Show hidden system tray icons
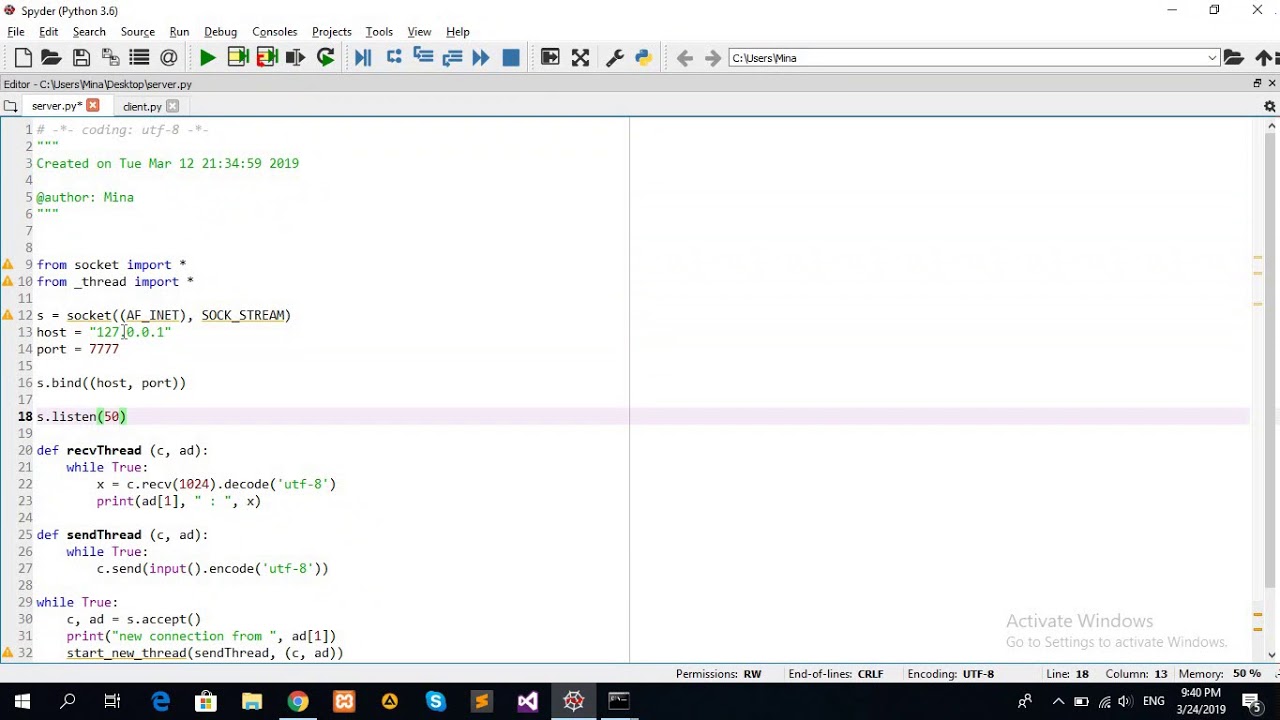Viewport: 1280px width, 720px height. (x=1058, y=701)
